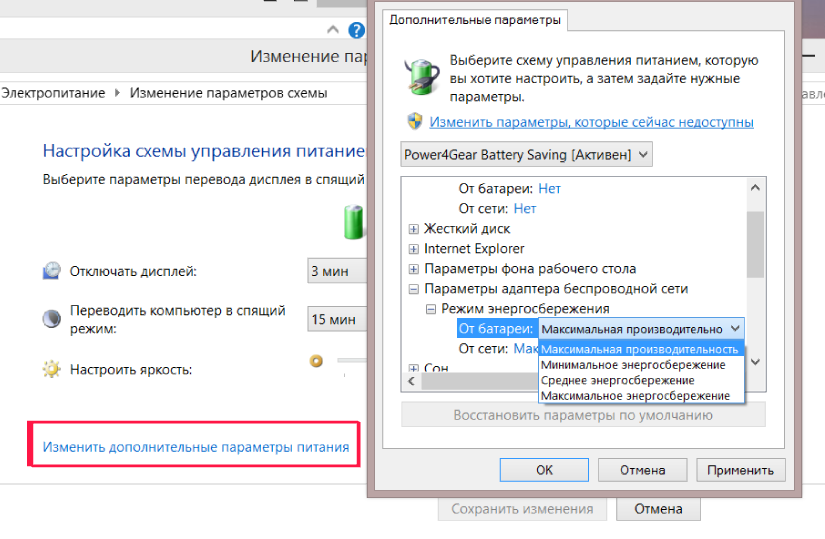Screen dimensions: 825x539
Task: Expand the Параметры фона рабочего стола node
Action: click(x=414, y=269)
